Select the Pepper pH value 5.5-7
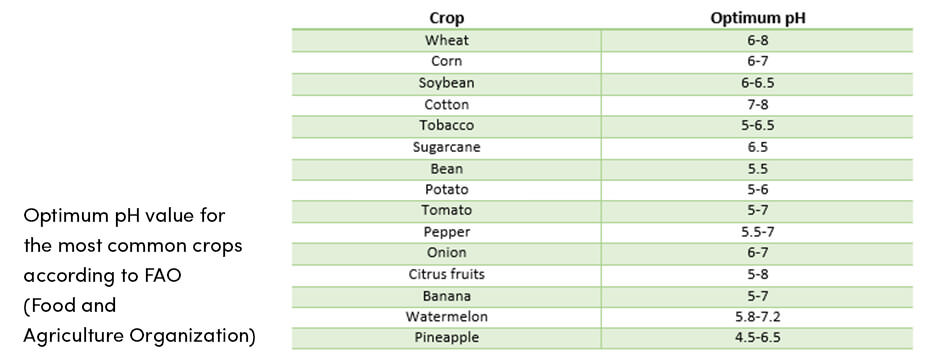 (x=758, y=233)
